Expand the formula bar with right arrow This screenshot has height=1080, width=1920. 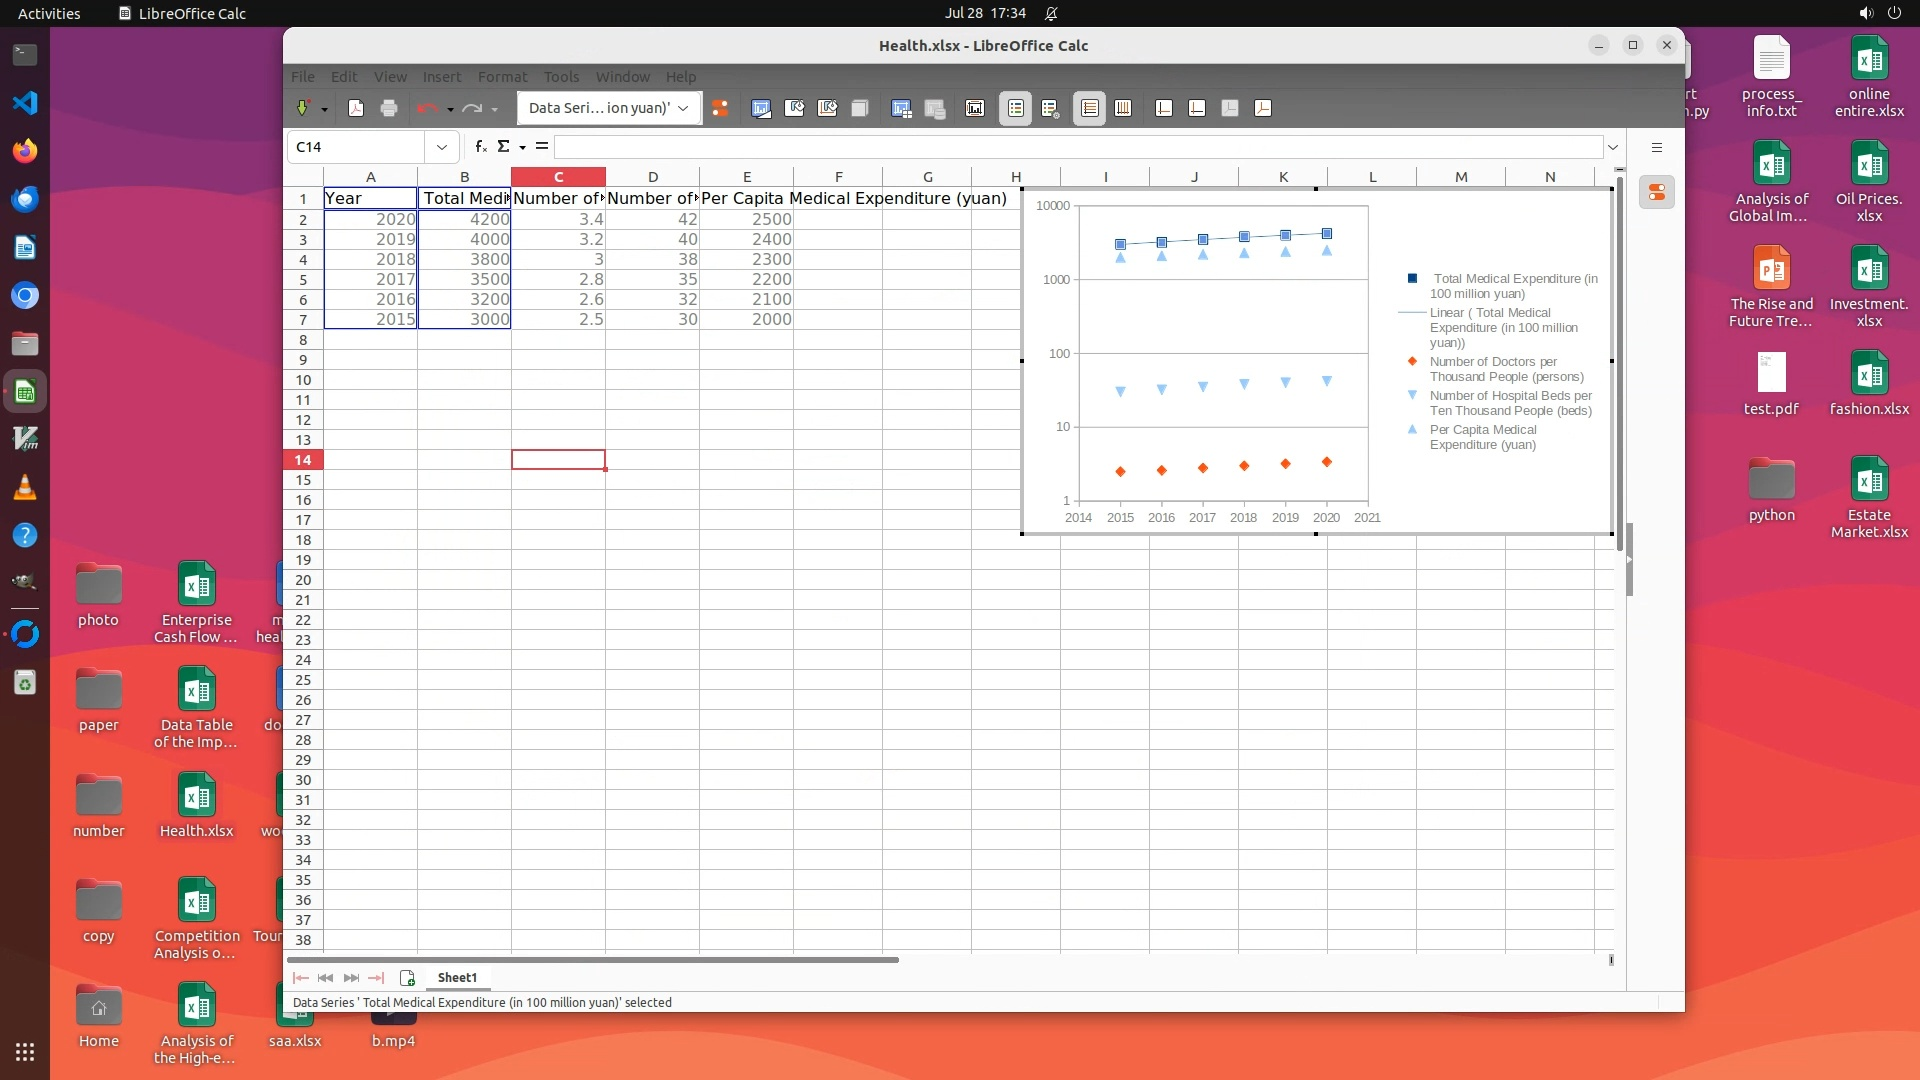(x=1612, y=147)
